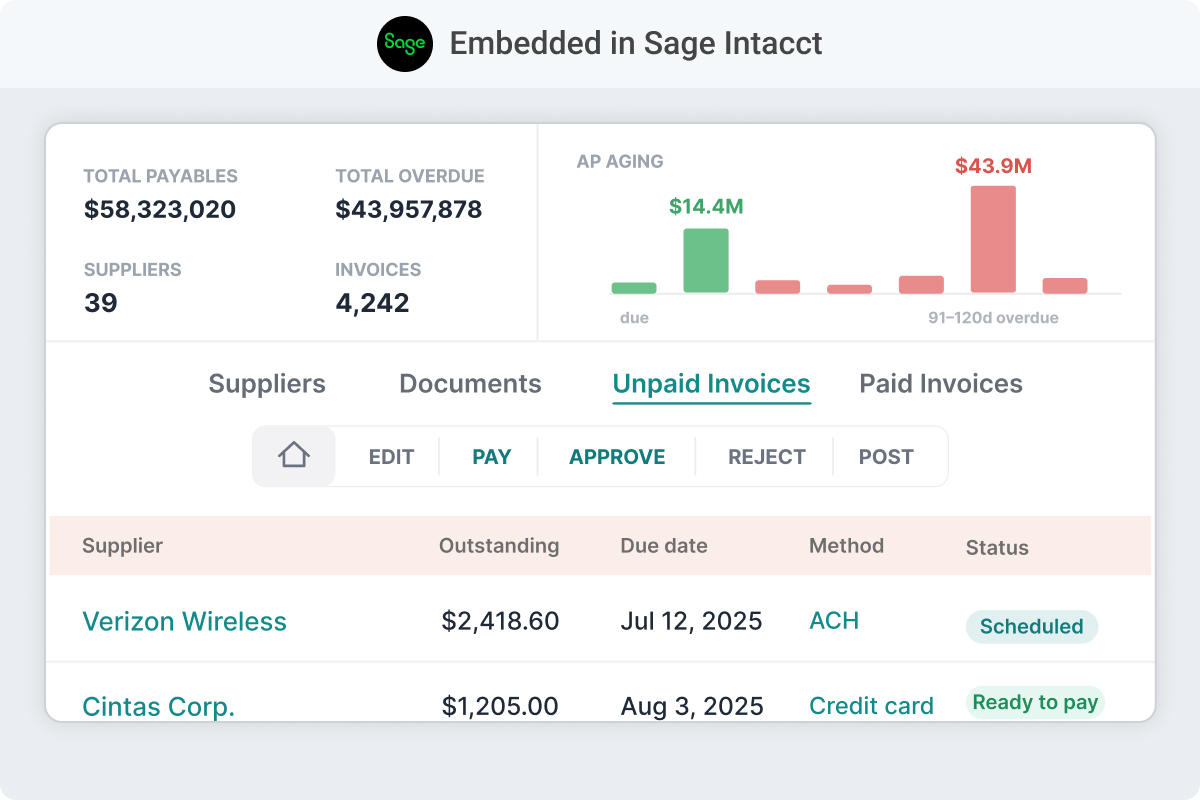Click the Scheduled status badge
This screenshot has height=800, width=1200.
[x=1031, y=627]
